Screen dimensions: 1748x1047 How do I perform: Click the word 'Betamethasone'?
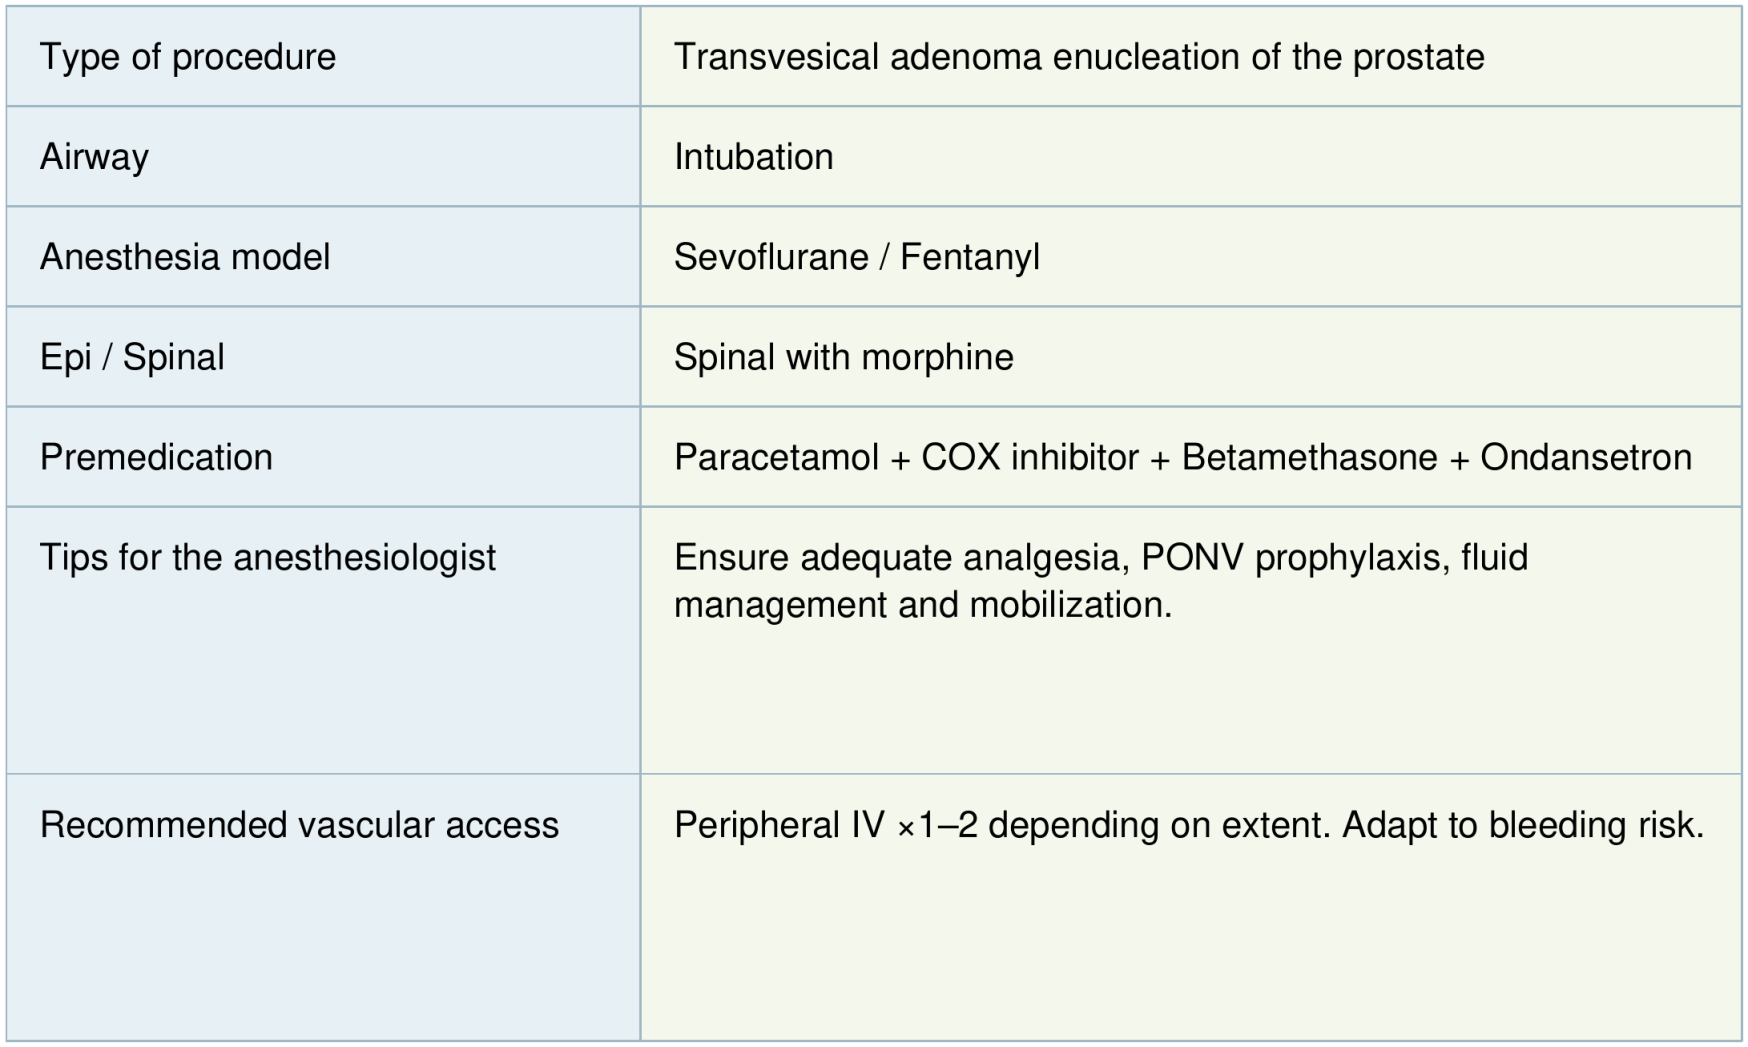pos(1309,457)
